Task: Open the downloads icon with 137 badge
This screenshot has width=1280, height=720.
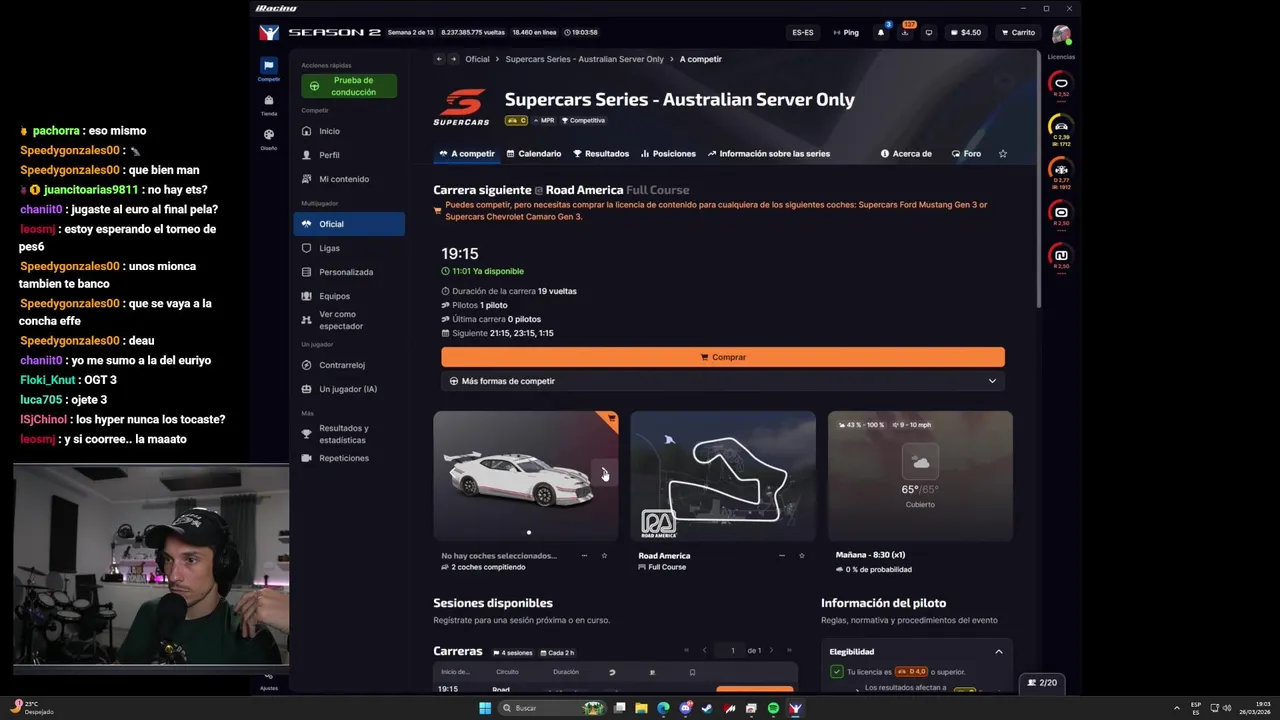Action: pyautogui.click(x=905, y=32)
